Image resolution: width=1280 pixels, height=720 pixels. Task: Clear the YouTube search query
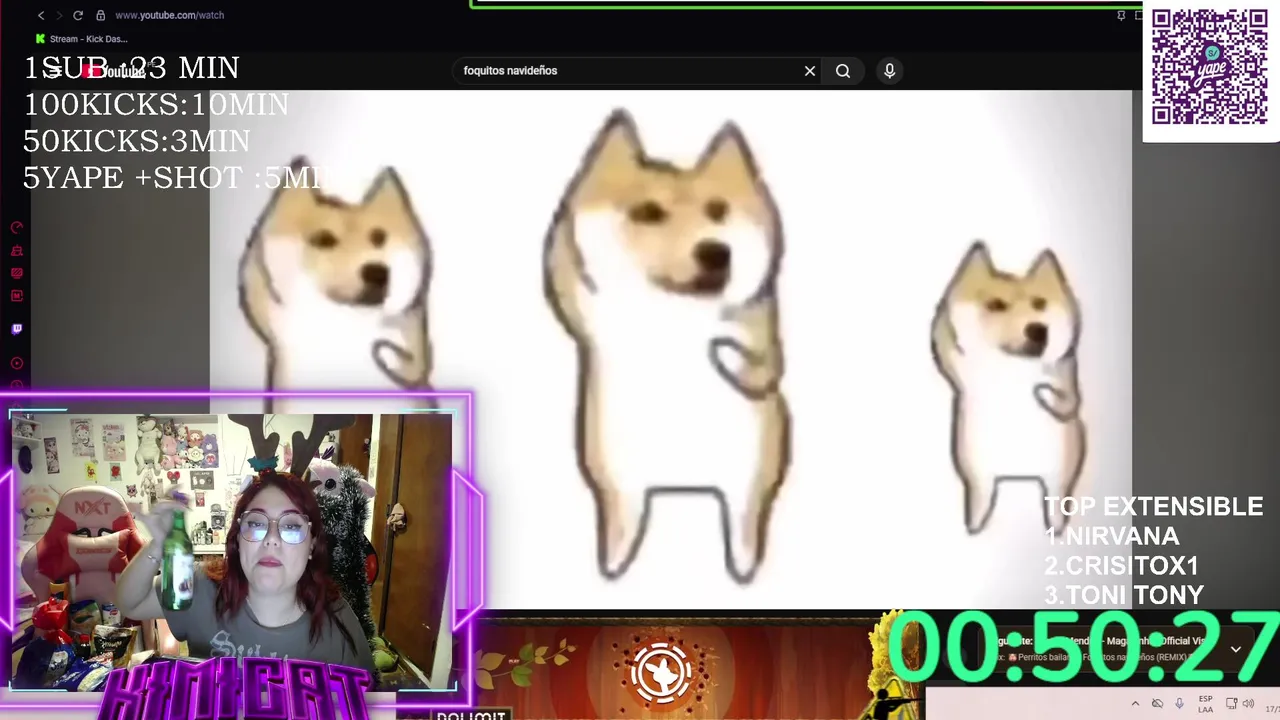pos(810,71)
